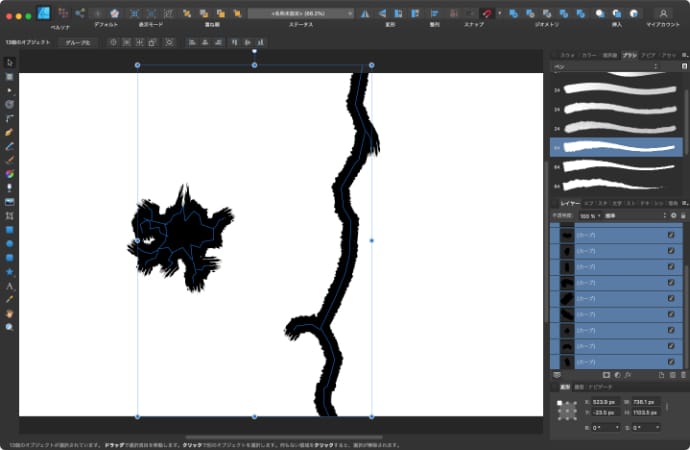Select the highlighted brush stroke preset
This screenshot has height=450, width=690.
pos(615,147)
